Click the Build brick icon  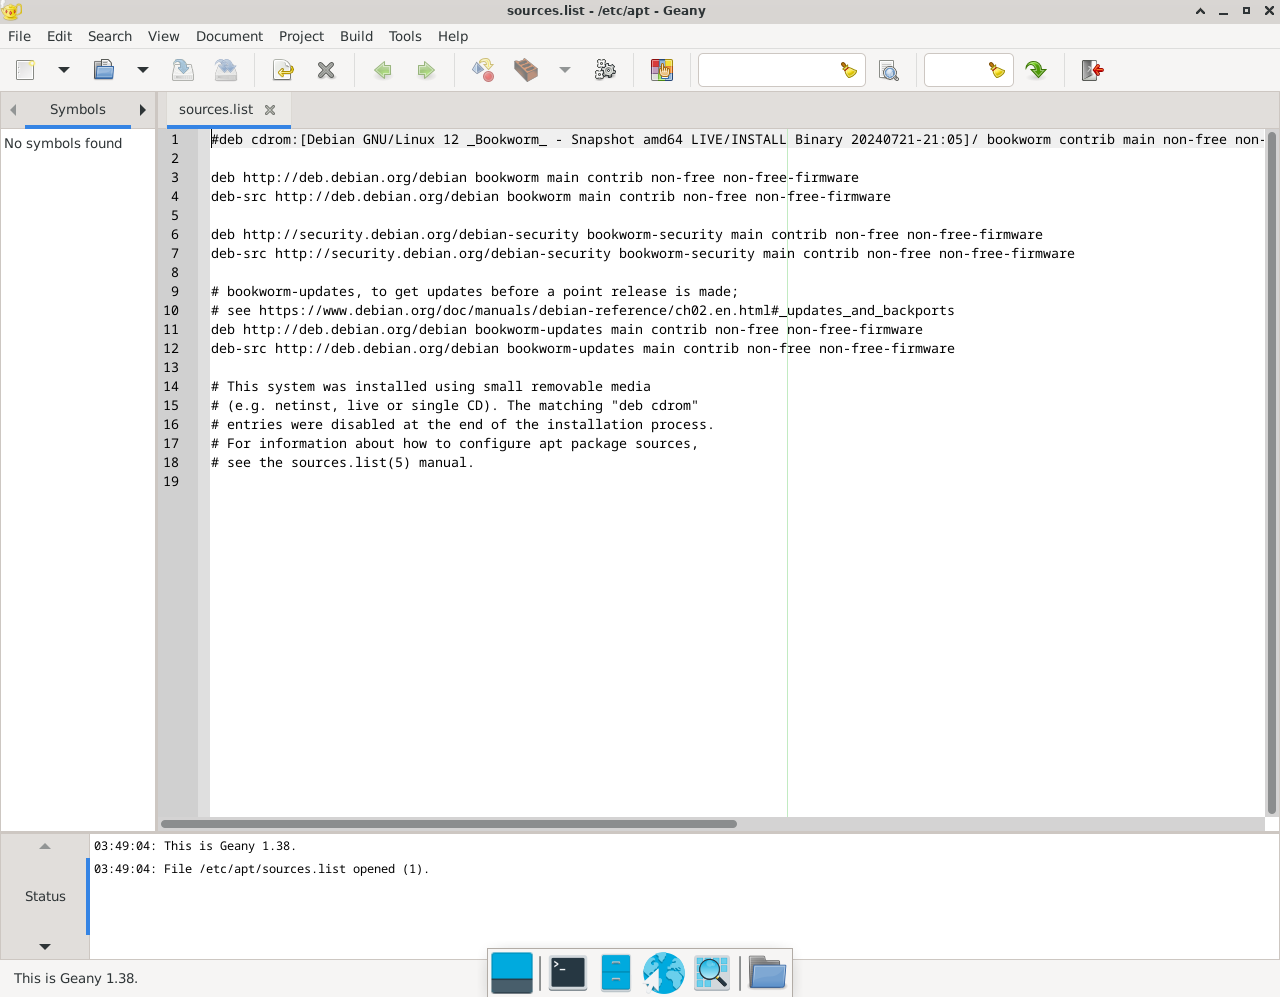[526, 70]
